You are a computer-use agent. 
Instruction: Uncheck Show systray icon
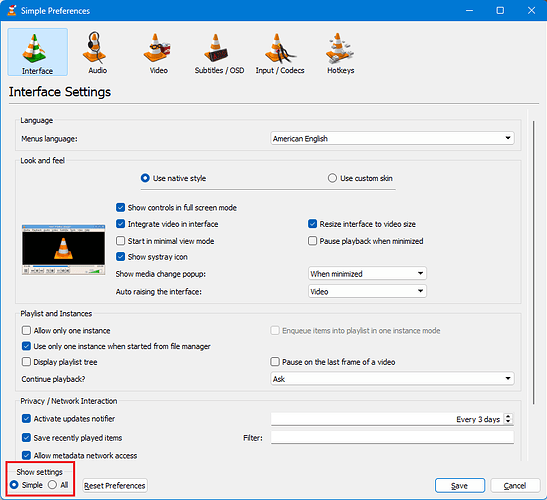click(121, 257)
